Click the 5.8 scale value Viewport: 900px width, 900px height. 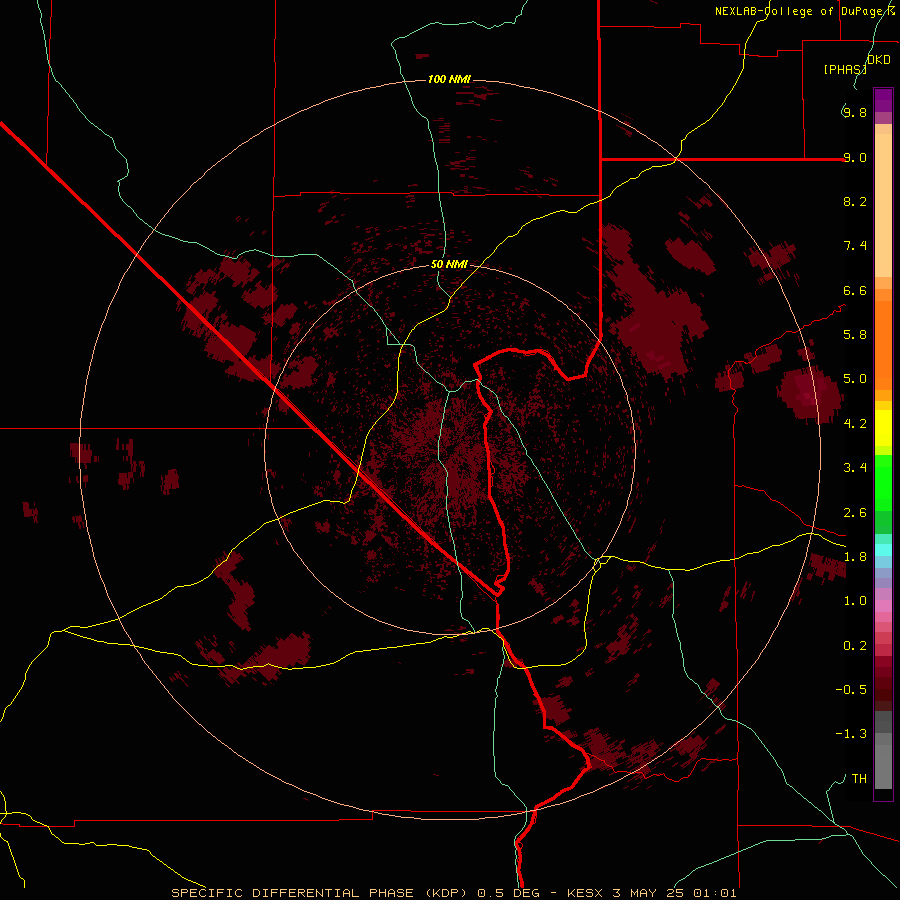click(x=855, y=334)
